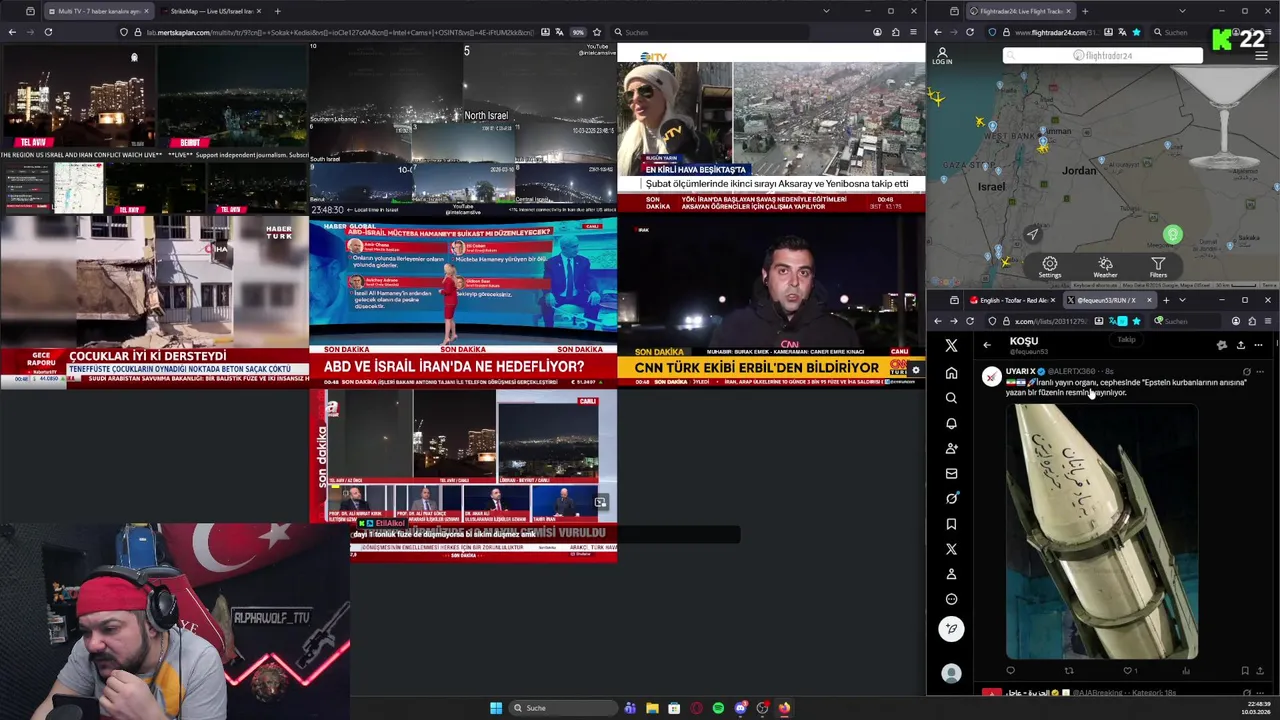Open X profile icon in sidebar
This screenshot has height=720, width=1280.
coord(951,574)
